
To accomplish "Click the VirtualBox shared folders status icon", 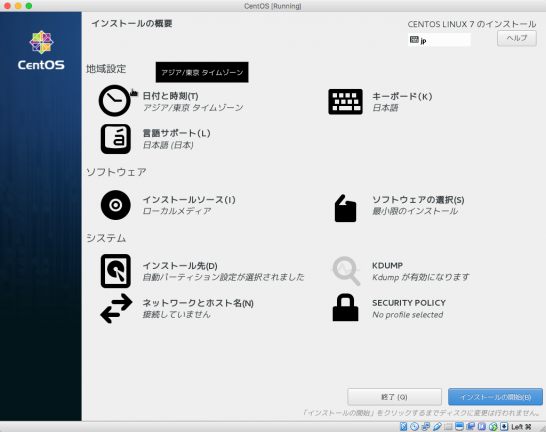I will point(448,426).
